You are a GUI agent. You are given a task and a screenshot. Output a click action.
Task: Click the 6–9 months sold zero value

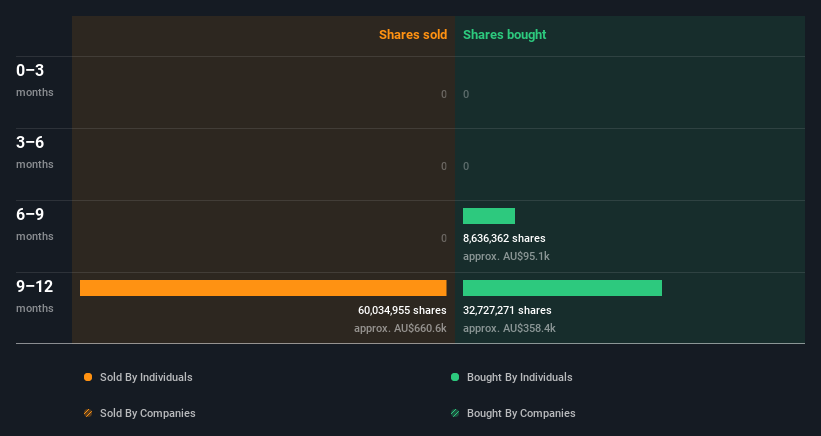click(443, 238)
